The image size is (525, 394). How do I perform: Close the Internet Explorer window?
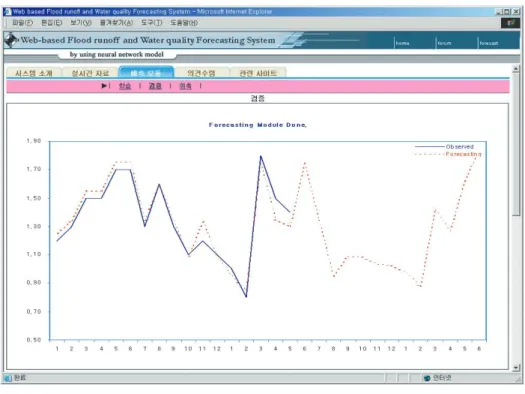coord(516,12)
